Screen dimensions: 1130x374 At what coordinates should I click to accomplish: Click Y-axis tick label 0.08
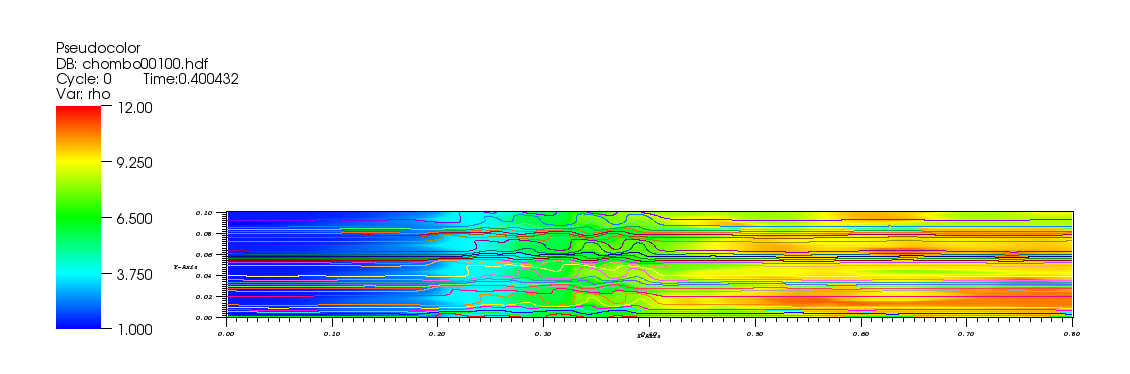click(203, 234)
